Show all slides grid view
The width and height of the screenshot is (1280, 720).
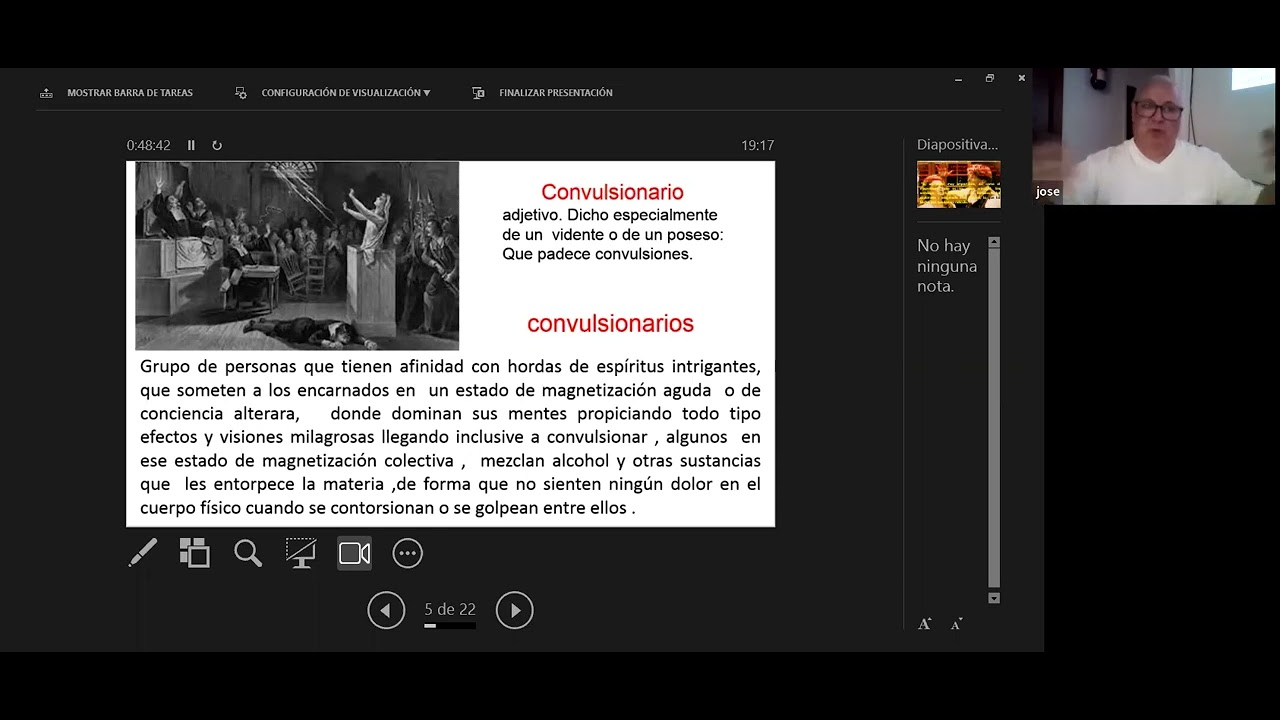coord(194,553)
